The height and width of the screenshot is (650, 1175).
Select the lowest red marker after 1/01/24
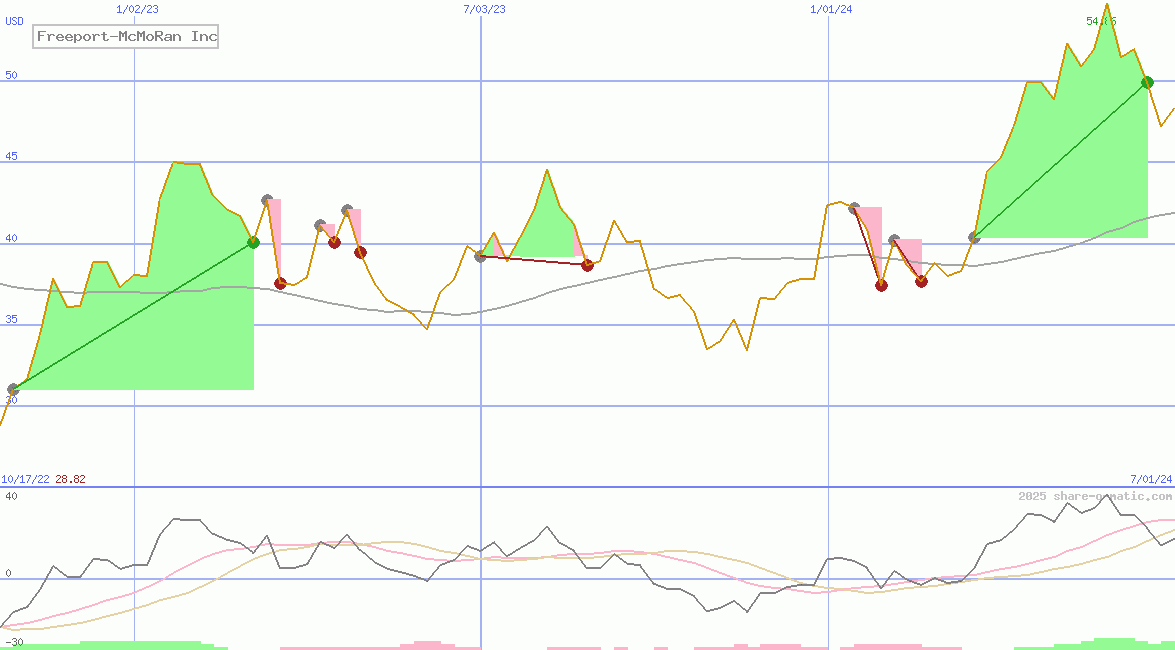(881, 285)
